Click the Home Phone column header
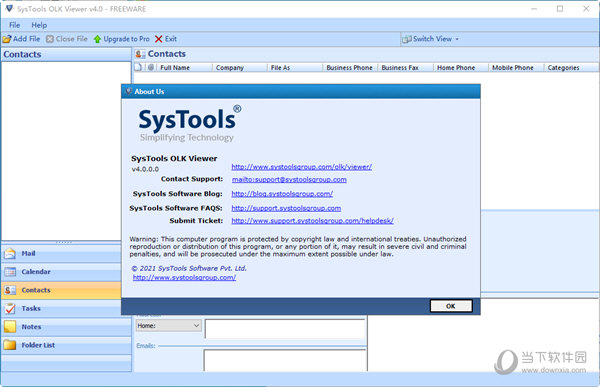Viewport: 600px width, 387px height. [460, 67]
